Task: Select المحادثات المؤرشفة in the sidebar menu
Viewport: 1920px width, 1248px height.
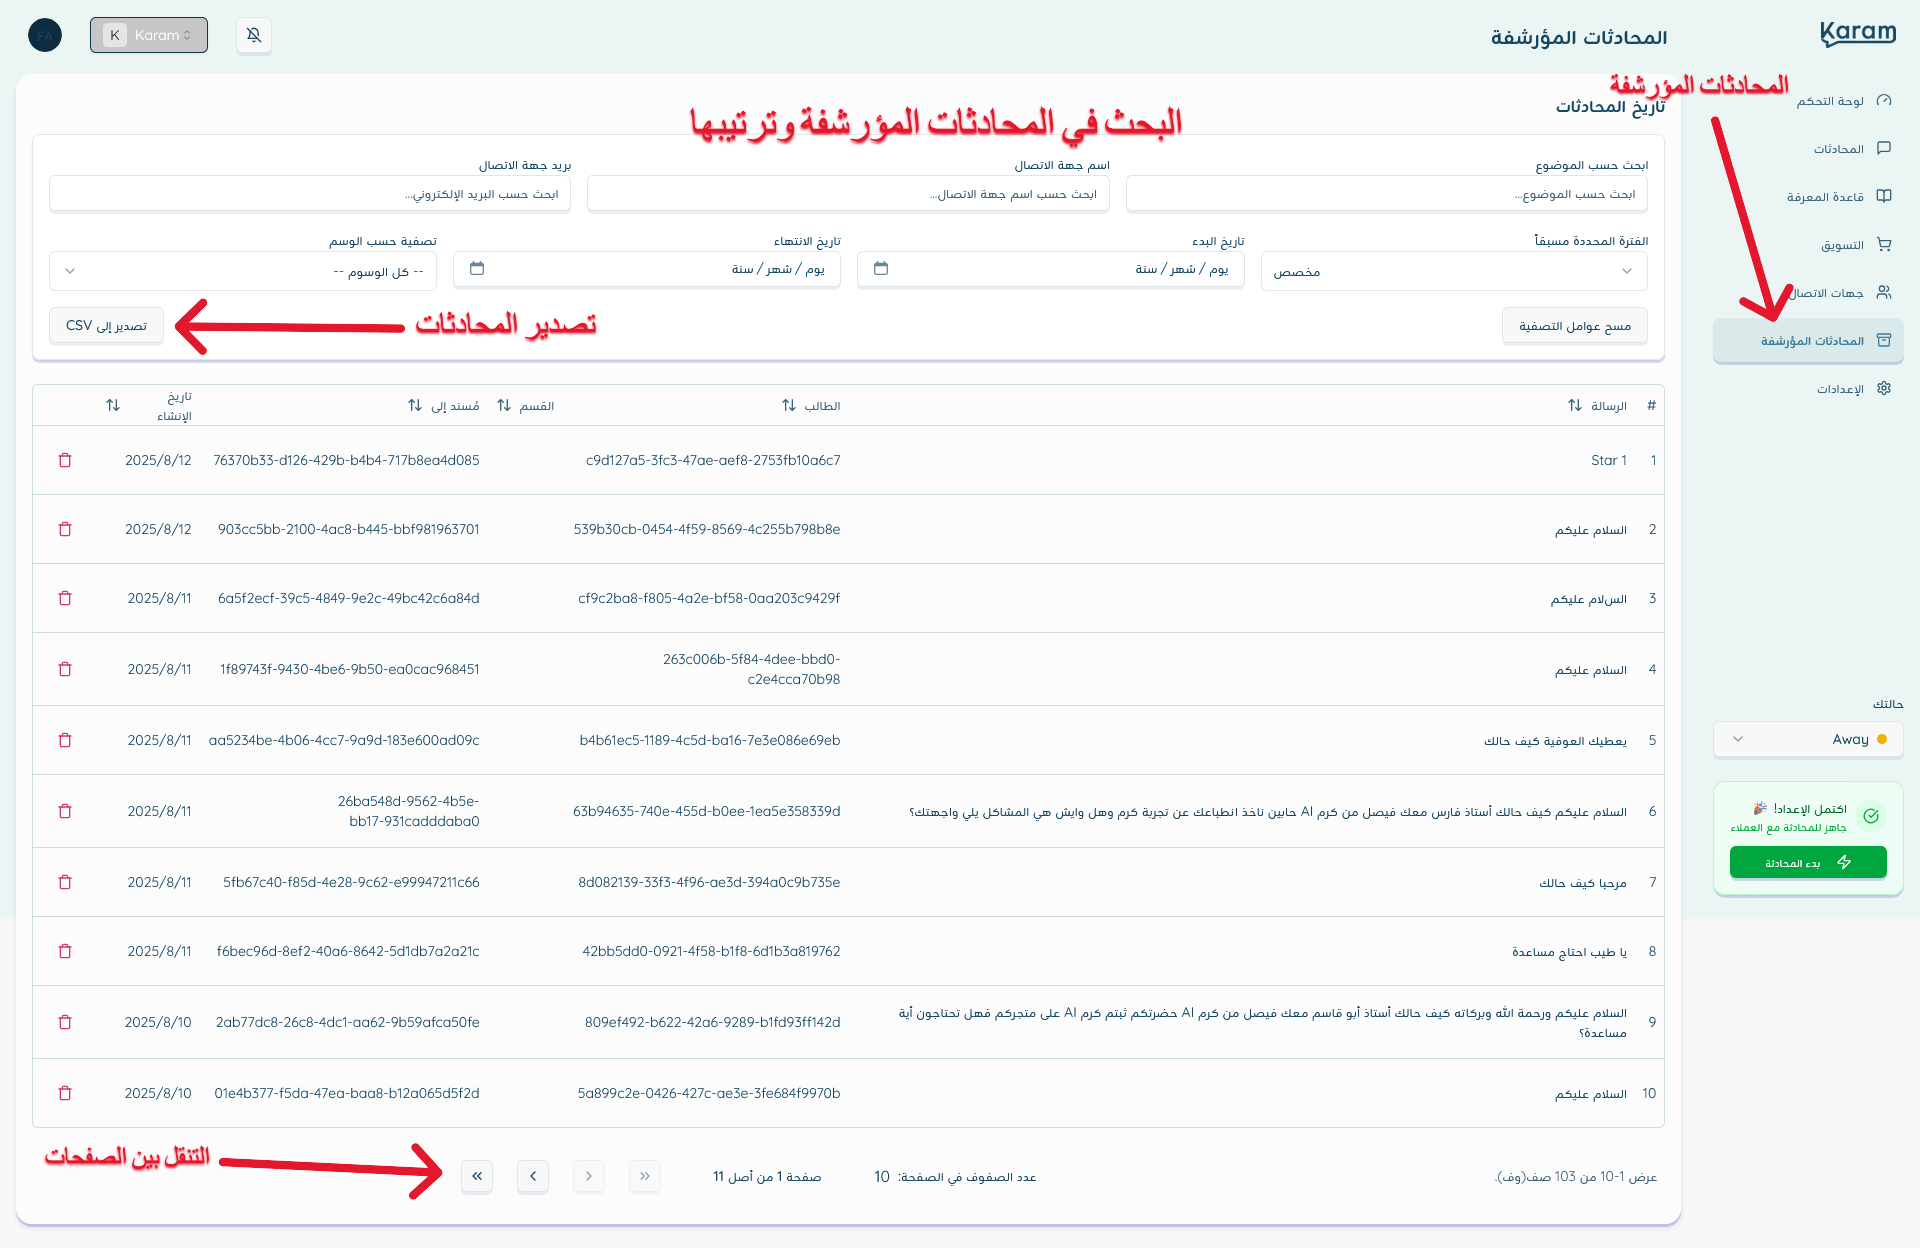Action: coord(1808,340)
